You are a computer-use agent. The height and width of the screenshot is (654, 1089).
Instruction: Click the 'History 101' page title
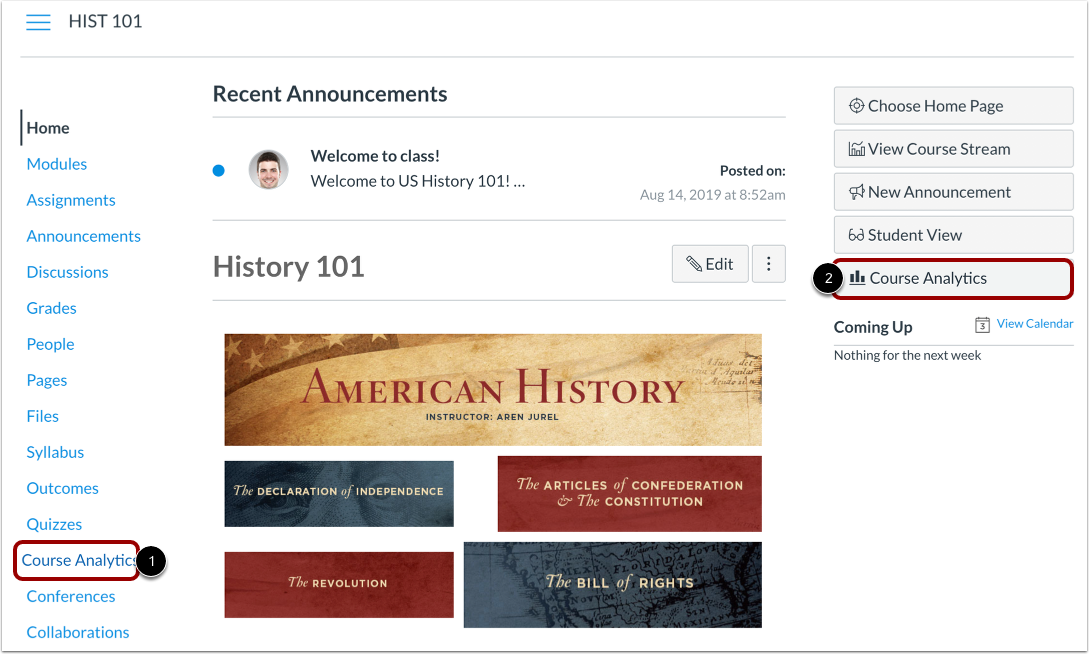tap(288, 267)
